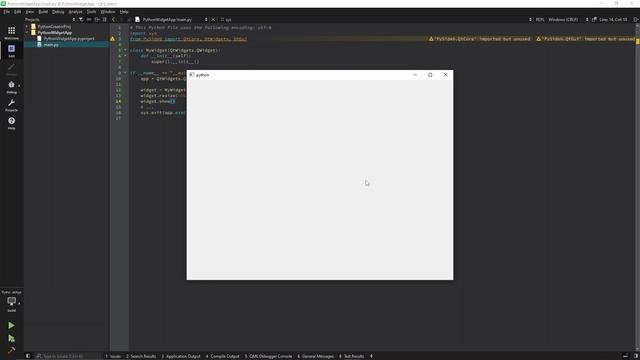
Task: Fold the MyWidget class code block
Action: point(125,50)
